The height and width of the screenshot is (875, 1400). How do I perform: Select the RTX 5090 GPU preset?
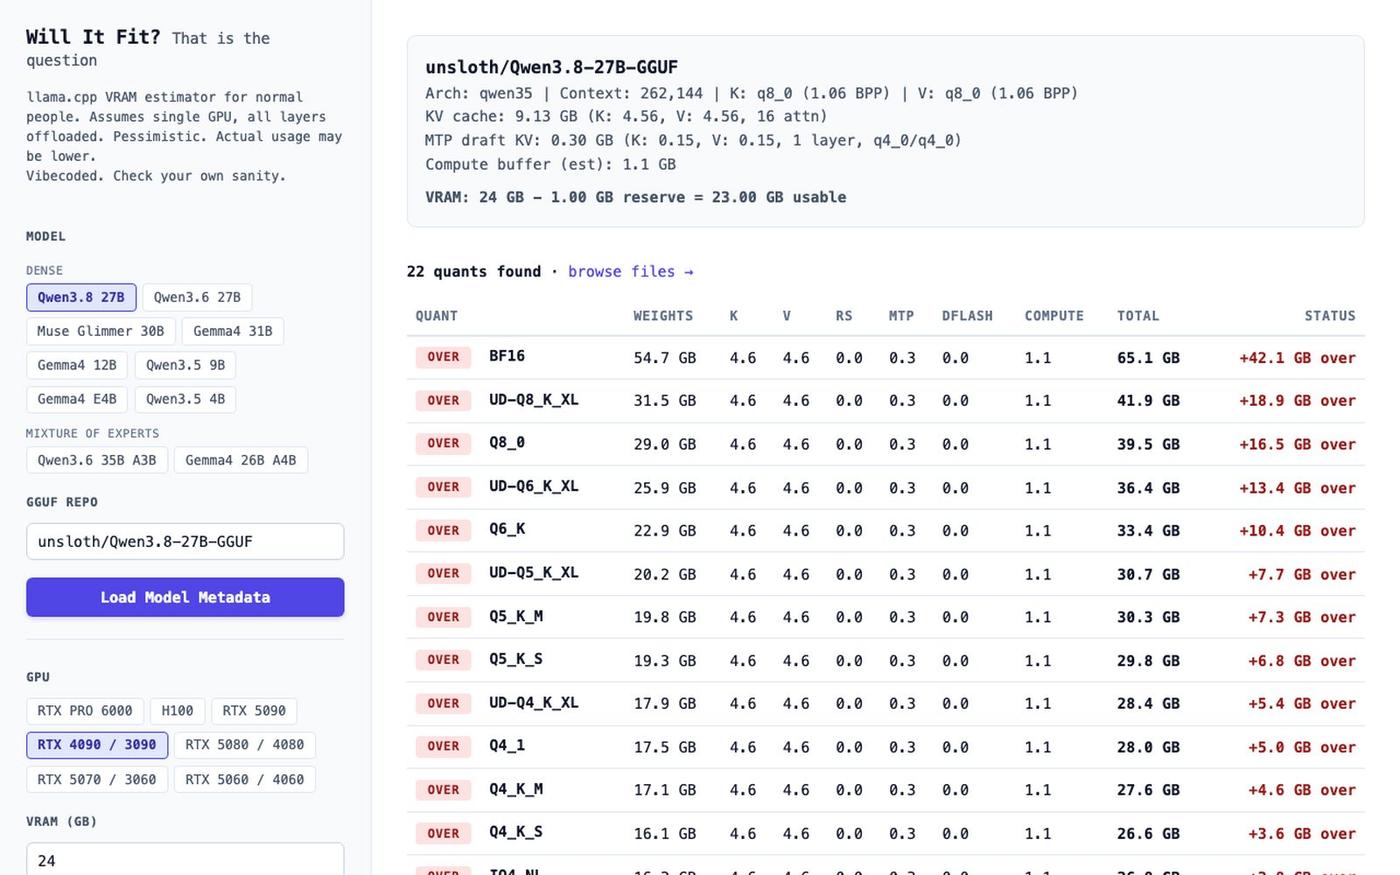pyautogui.click(x=254, y=711)
